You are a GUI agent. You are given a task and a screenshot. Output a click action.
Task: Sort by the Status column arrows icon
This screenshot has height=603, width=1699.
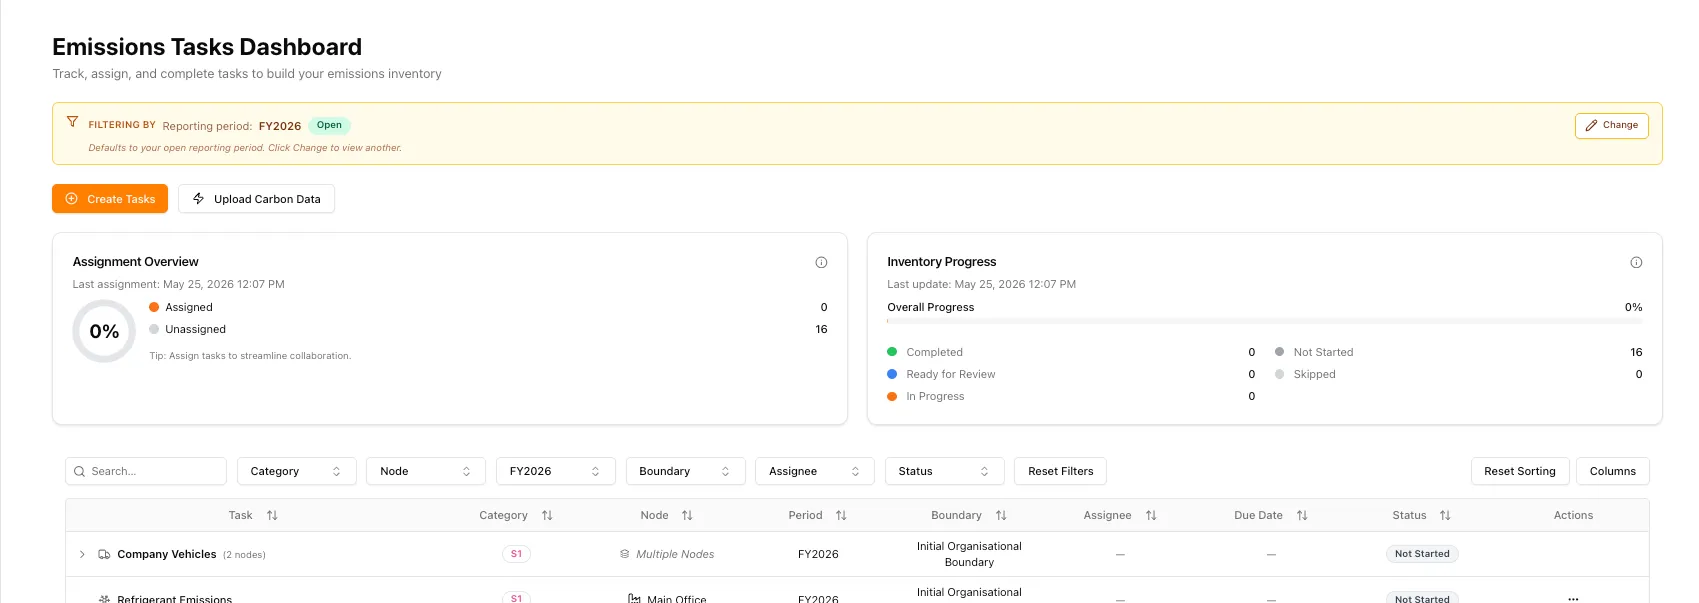[x=1445, y=516]
